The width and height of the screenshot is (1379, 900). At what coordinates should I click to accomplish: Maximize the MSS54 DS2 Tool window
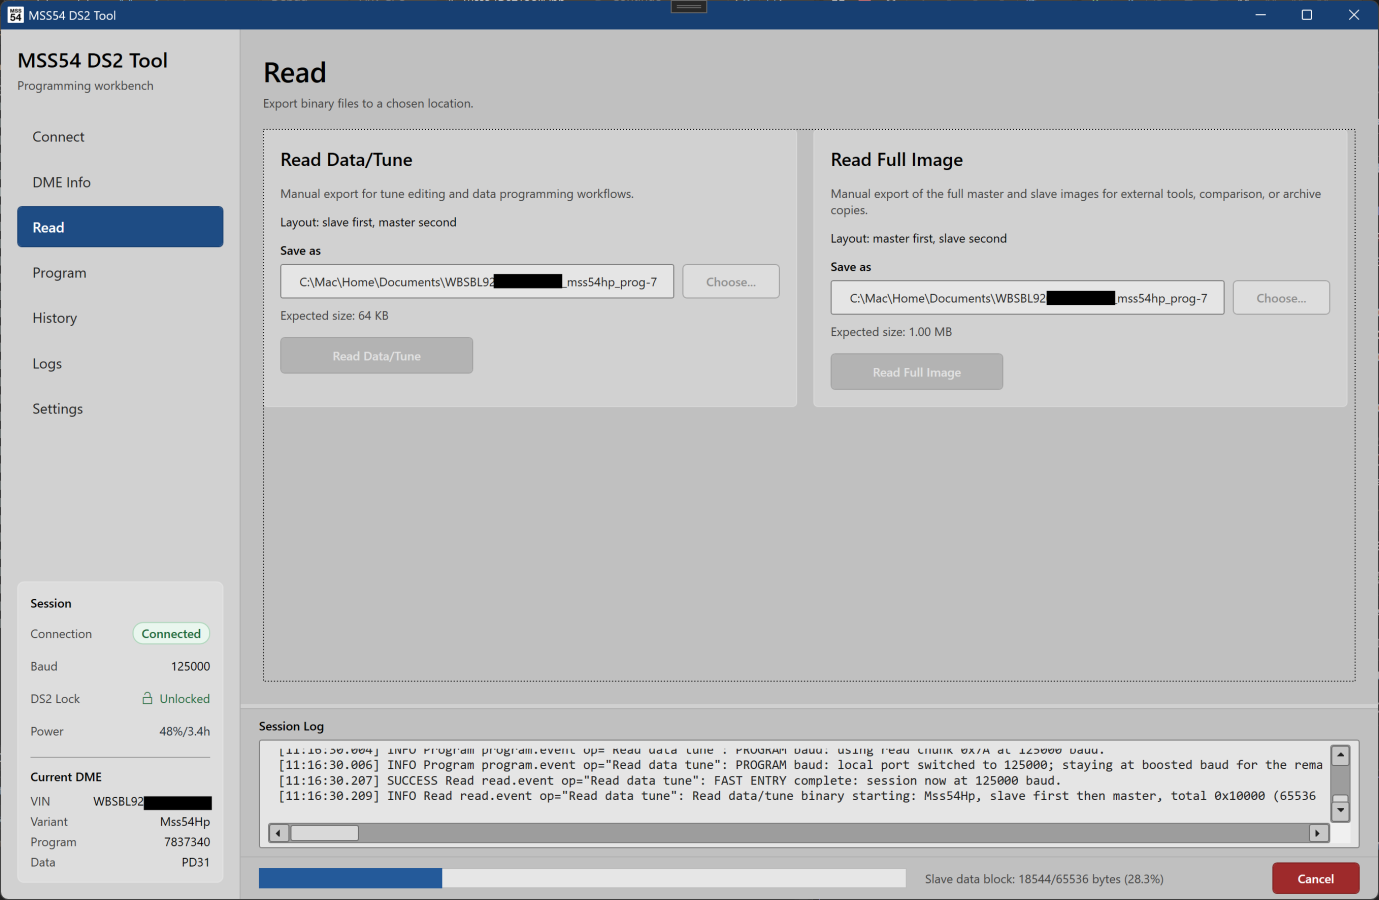pyautogui.click(x=1306, y=15)
